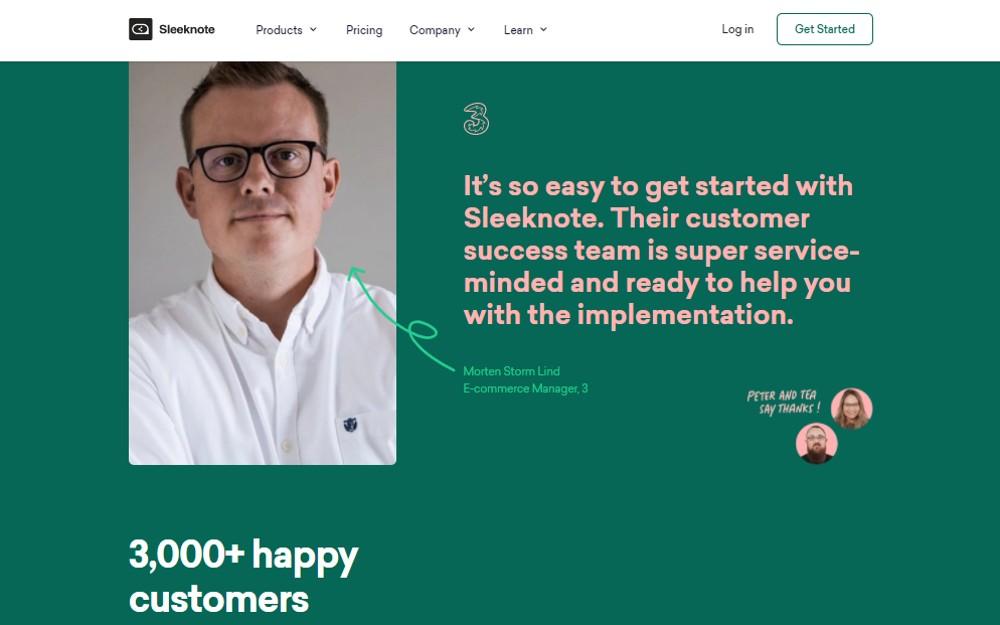
Task: Click the portrait photo of Morten Storm Lind
Action: (262, 263)
